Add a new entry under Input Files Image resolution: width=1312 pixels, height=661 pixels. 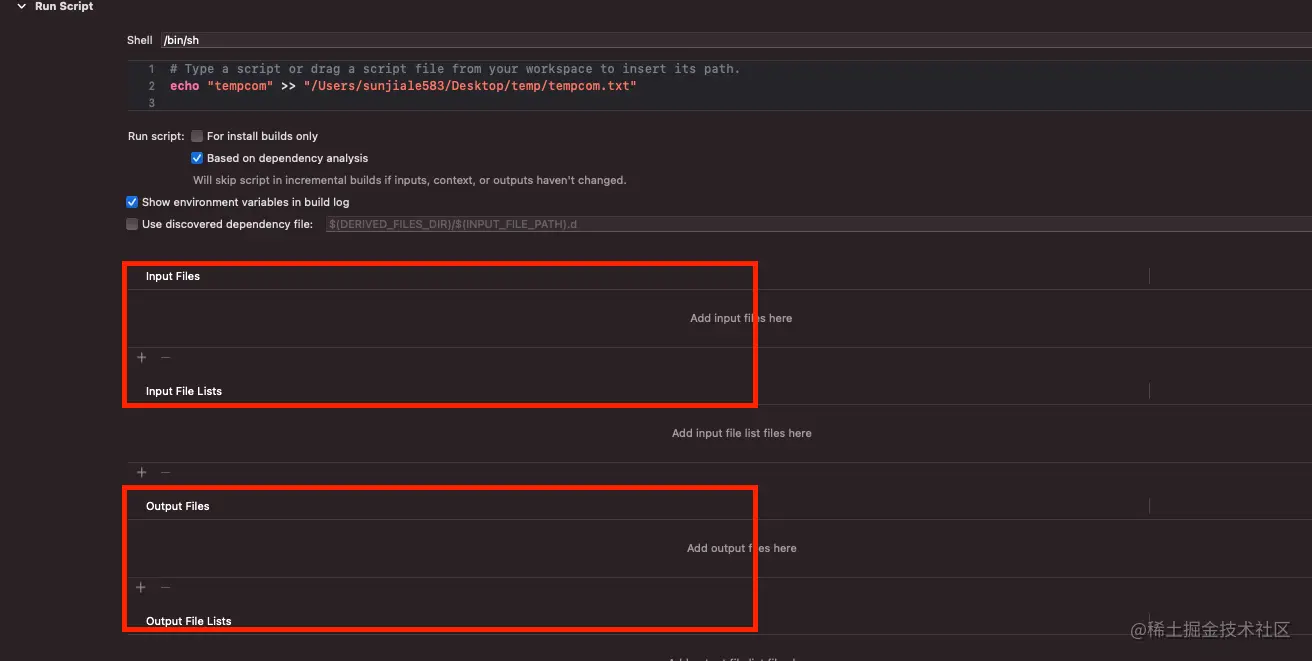140,357
